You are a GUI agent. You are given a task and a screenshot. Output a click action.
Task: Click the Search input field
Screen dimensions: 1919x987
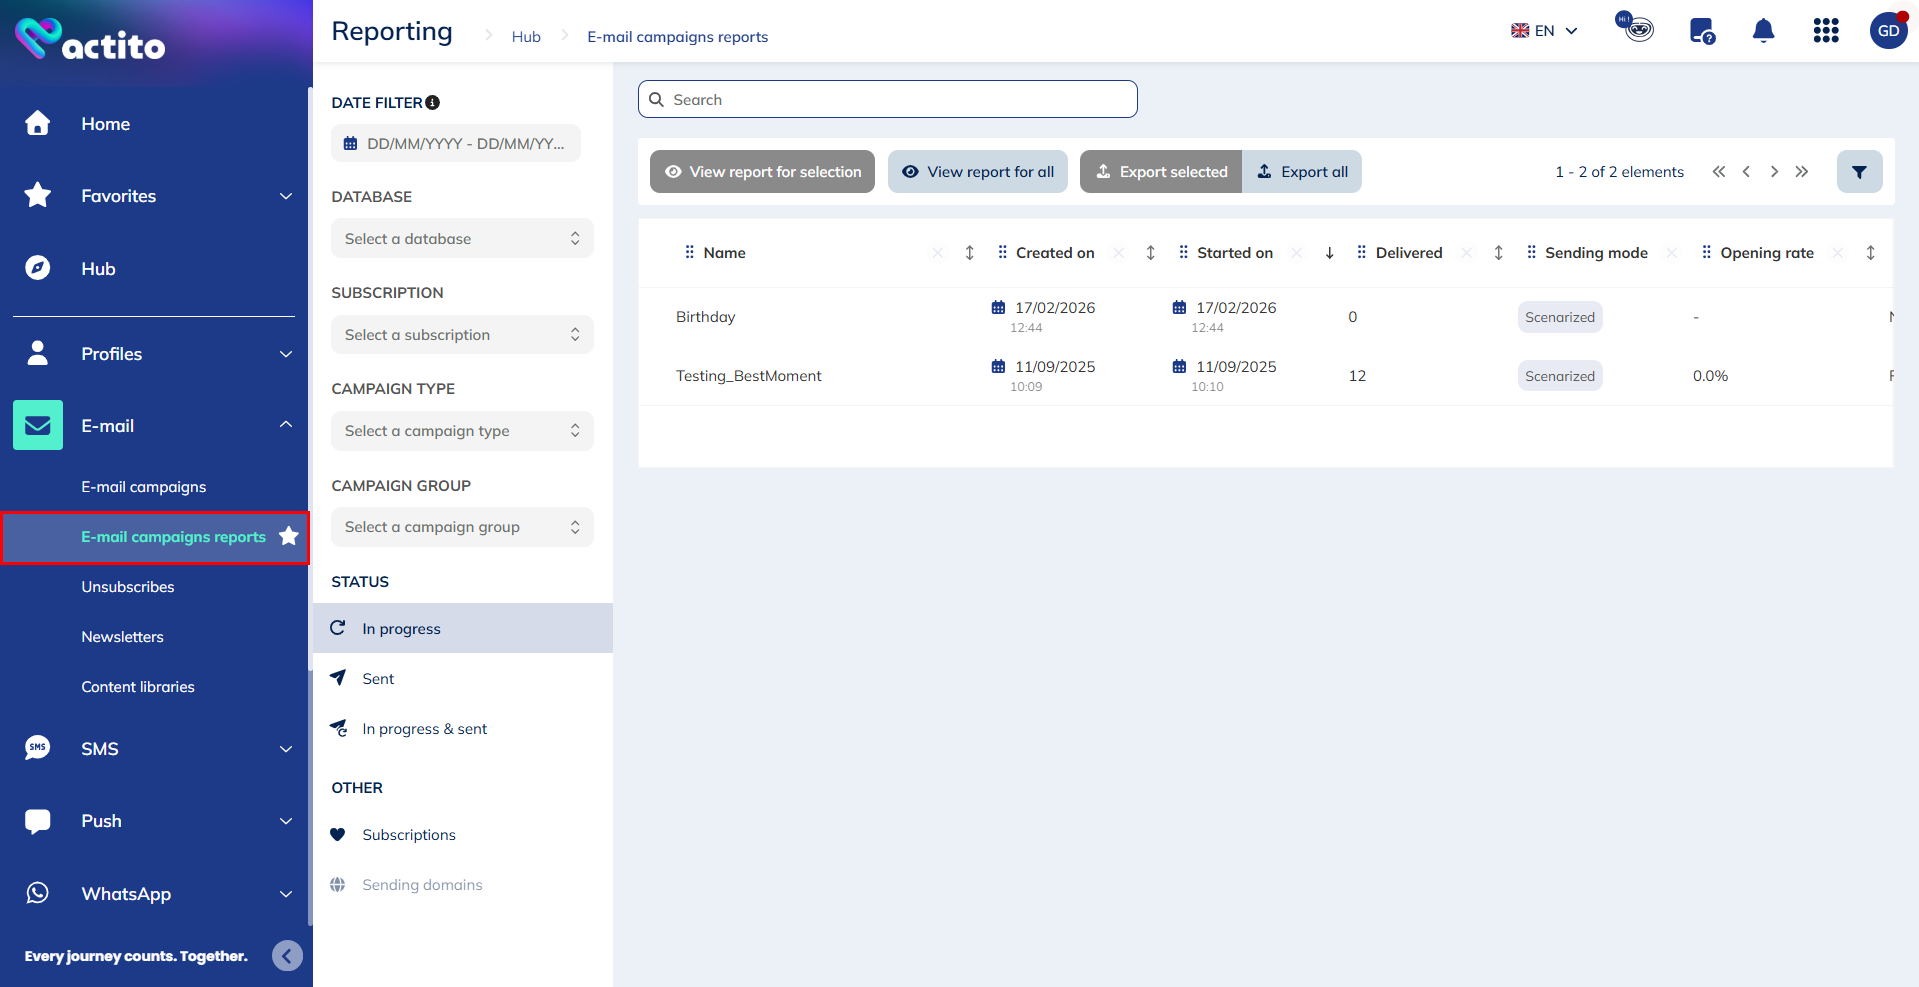click(887, 100)
